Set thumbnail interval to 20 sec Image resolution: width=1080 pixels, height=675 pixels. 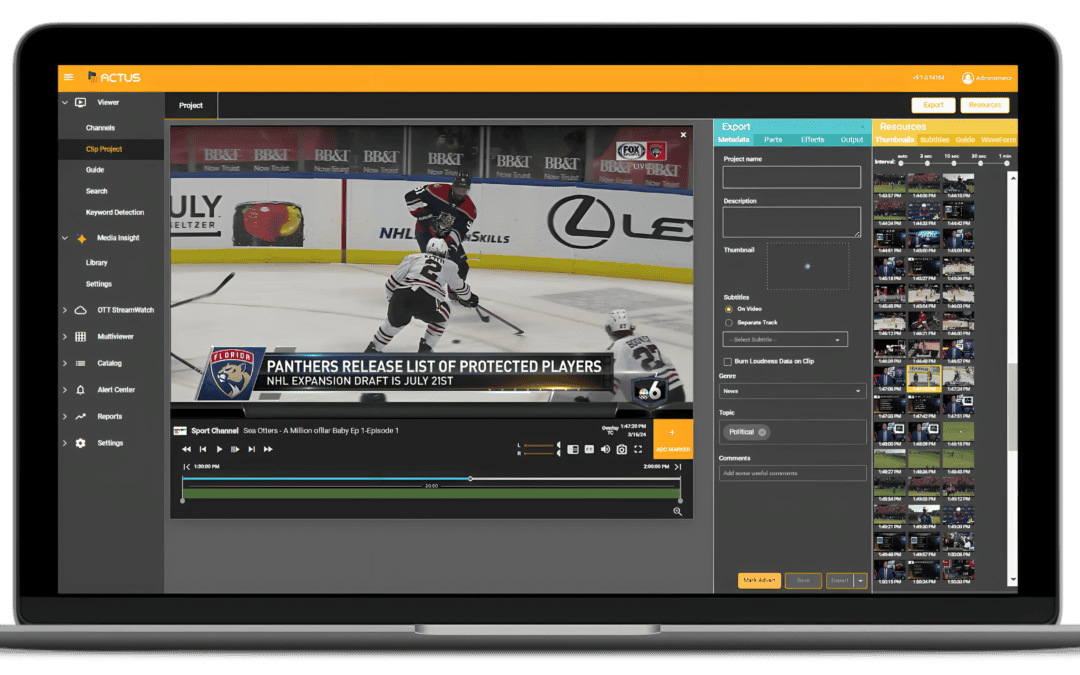click(x=980, y=163)
